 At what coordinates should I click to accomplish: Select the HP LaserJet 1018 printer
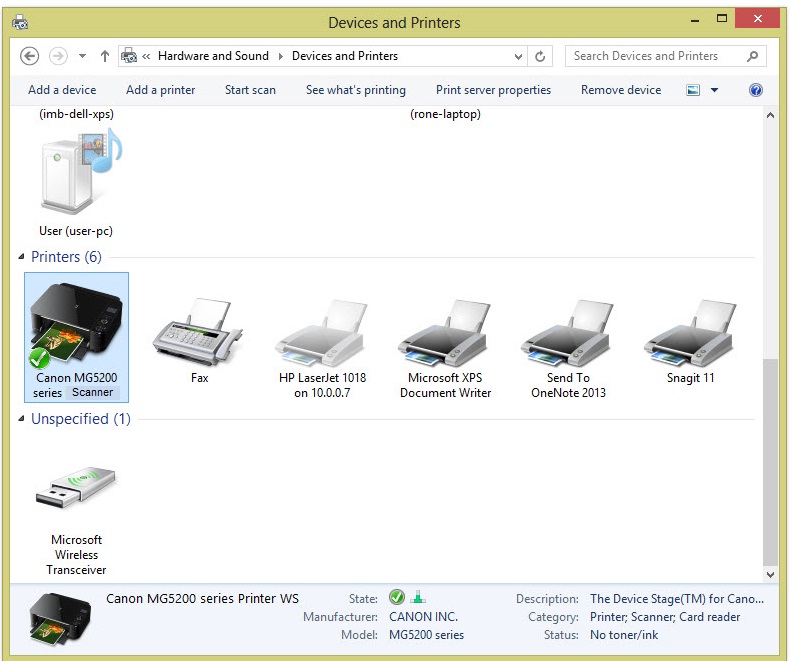322,333
